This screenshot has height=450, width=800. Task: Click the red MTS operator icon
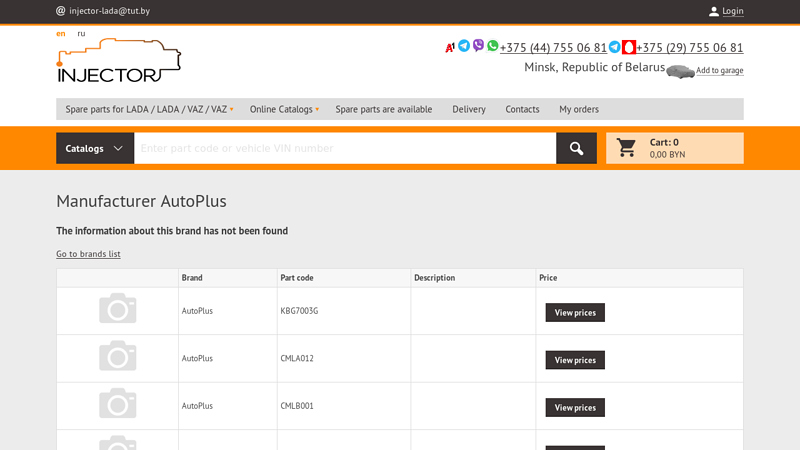point(629,47)
